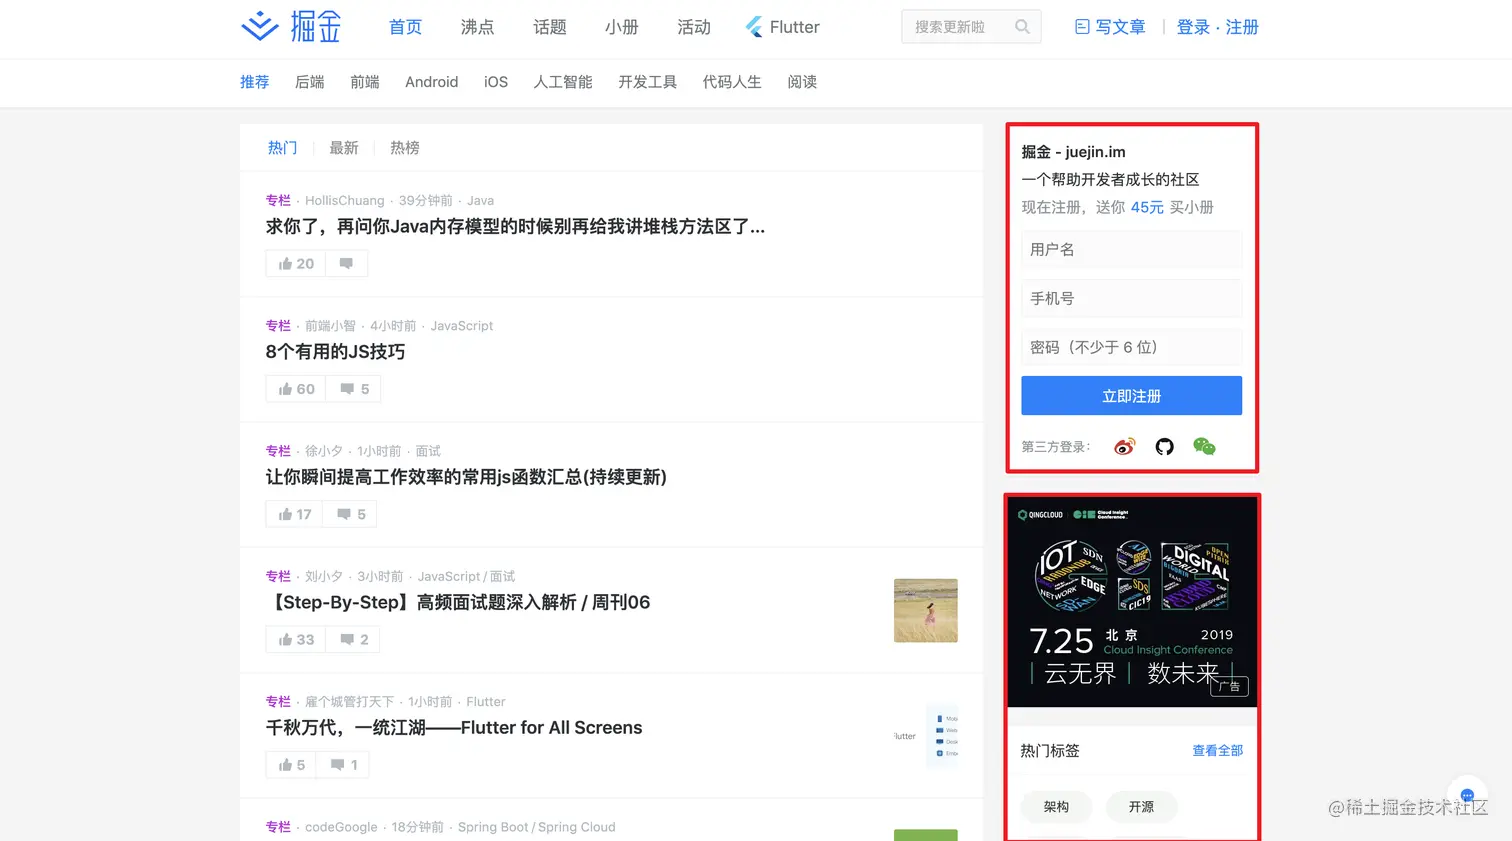Sign in with the GitHub icon

tap(1164, 446)
